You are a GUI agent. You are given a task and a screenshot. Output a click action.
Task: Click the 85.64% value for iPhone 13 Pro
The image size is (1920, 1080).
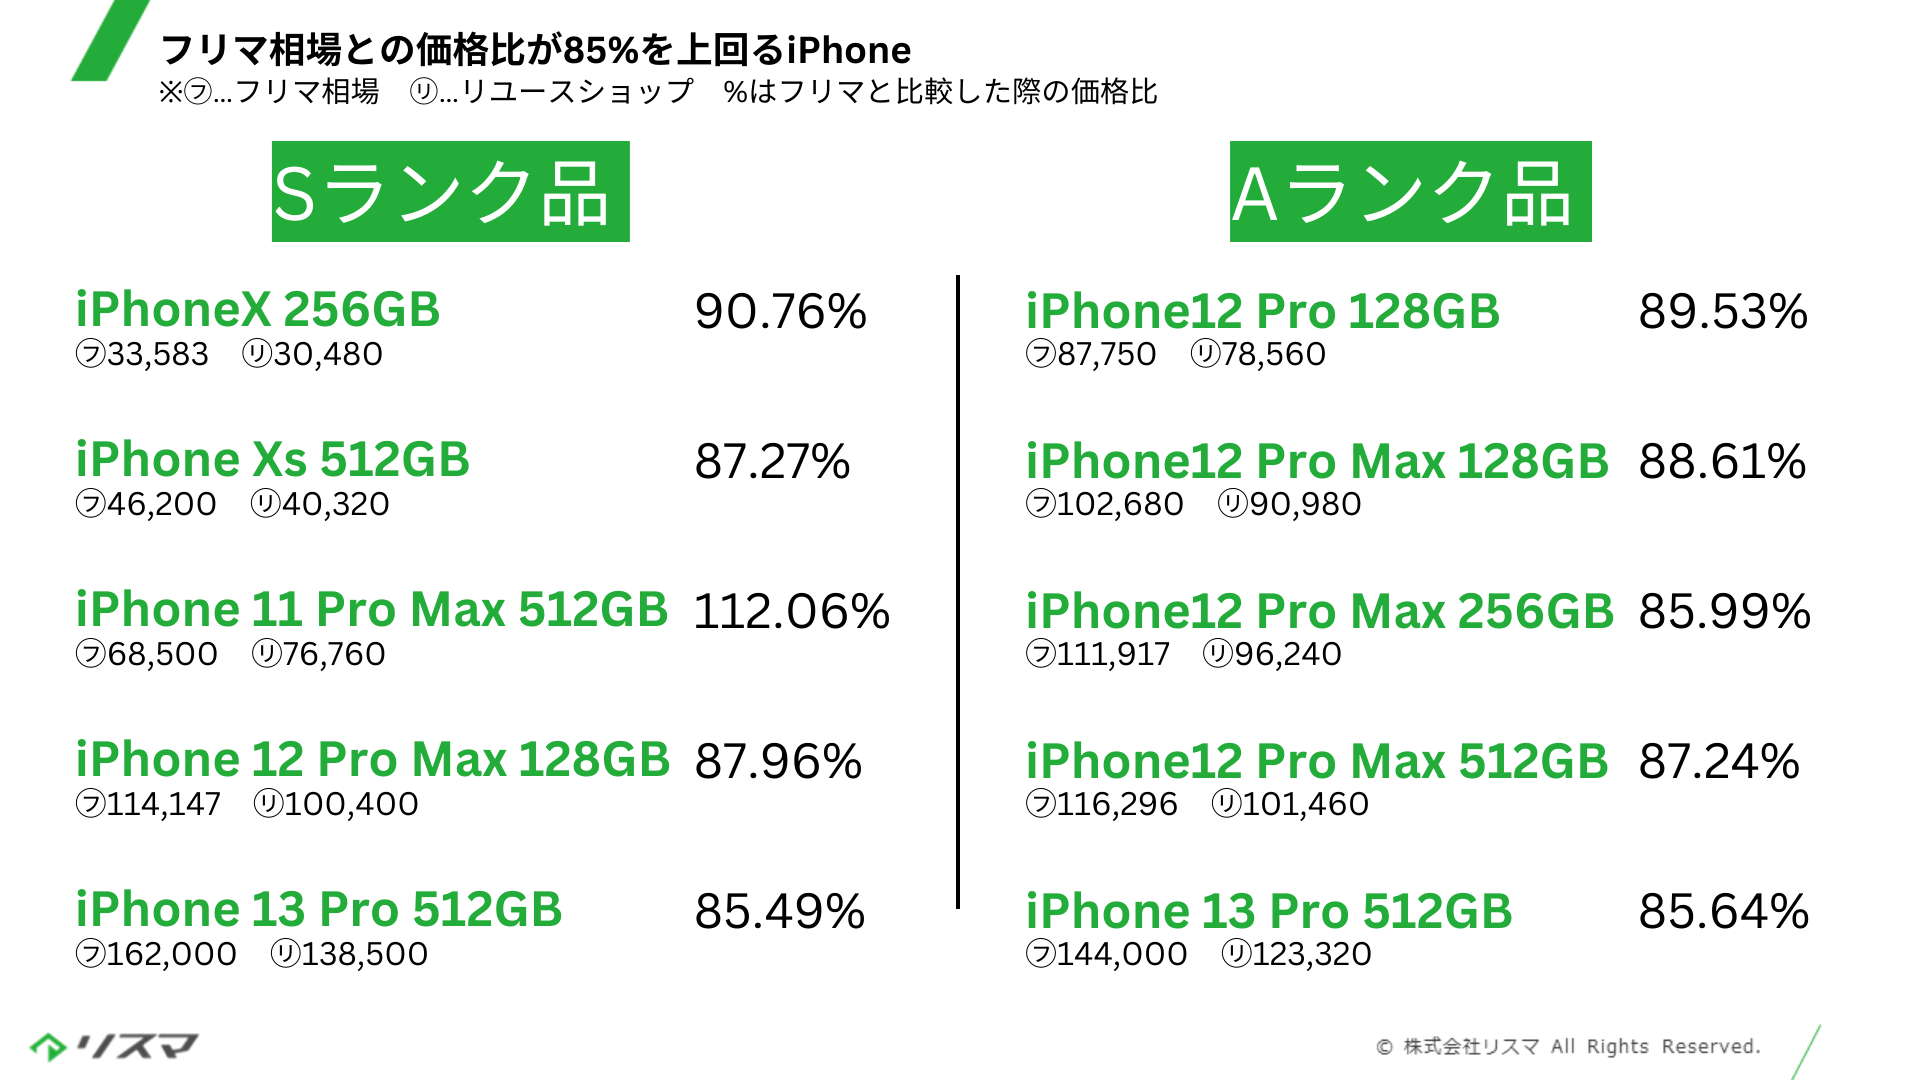click(x=1724, y=911)
